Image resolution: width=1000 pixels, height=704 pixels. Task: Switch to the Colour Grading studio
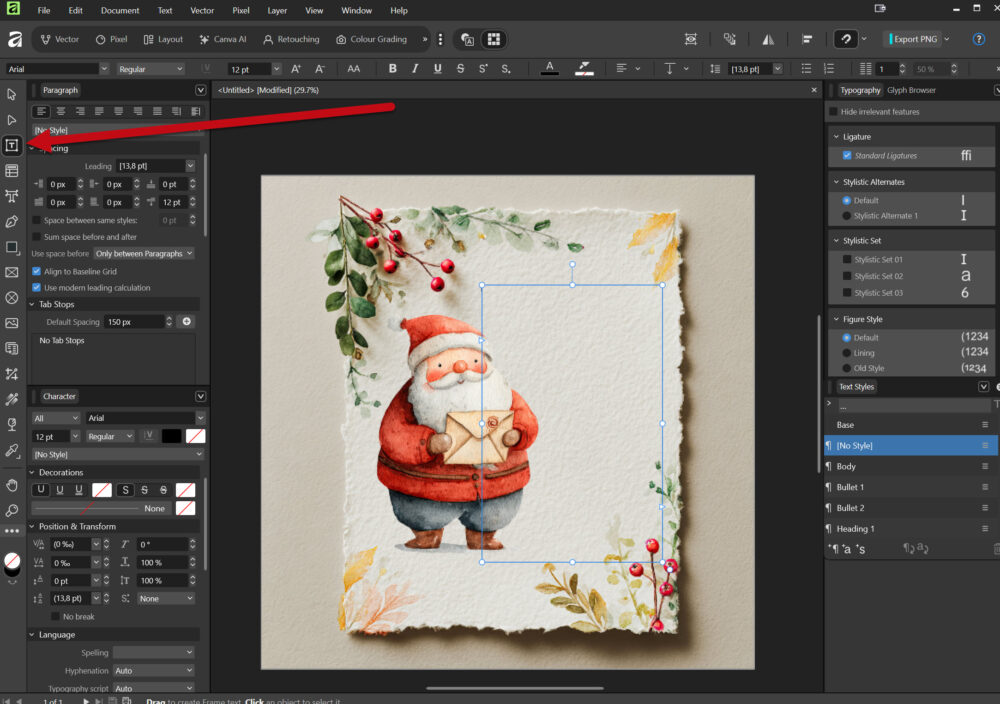coord(372,39)
